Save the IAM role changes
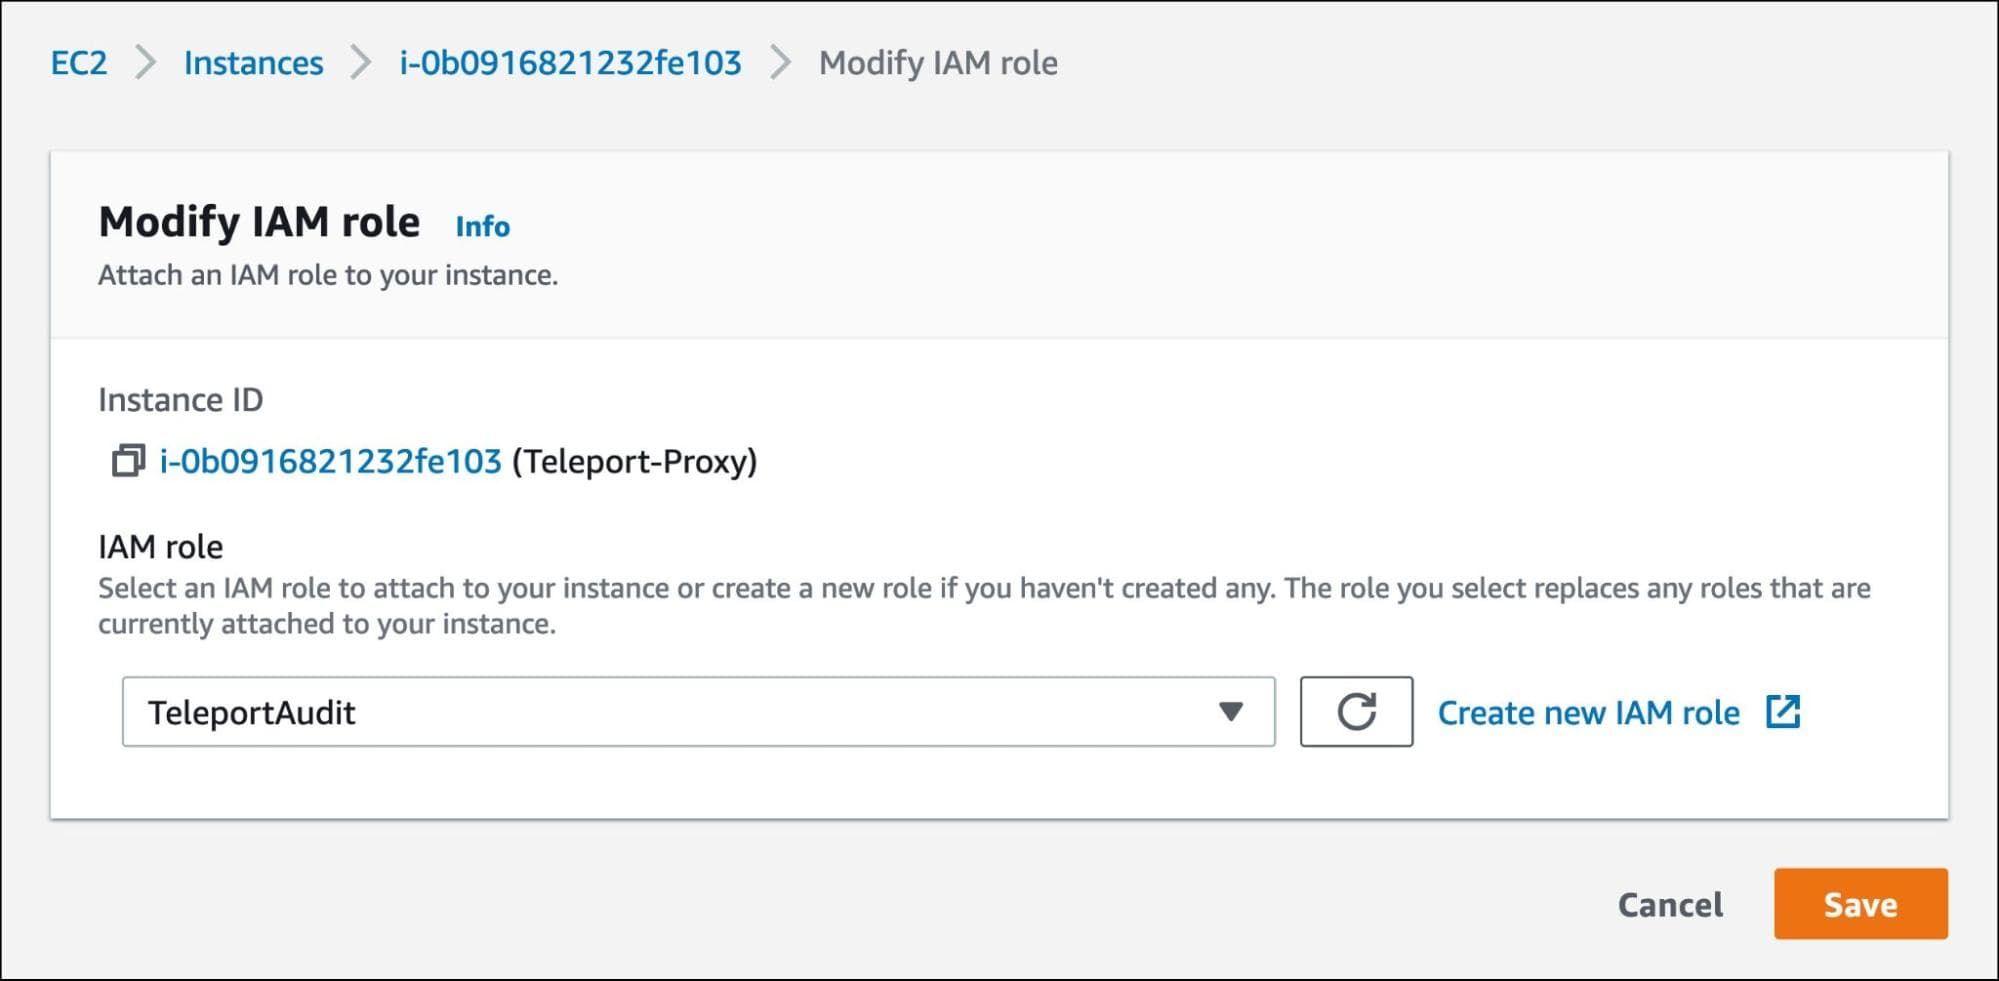1999x981 pixels. coord(1860,905)
